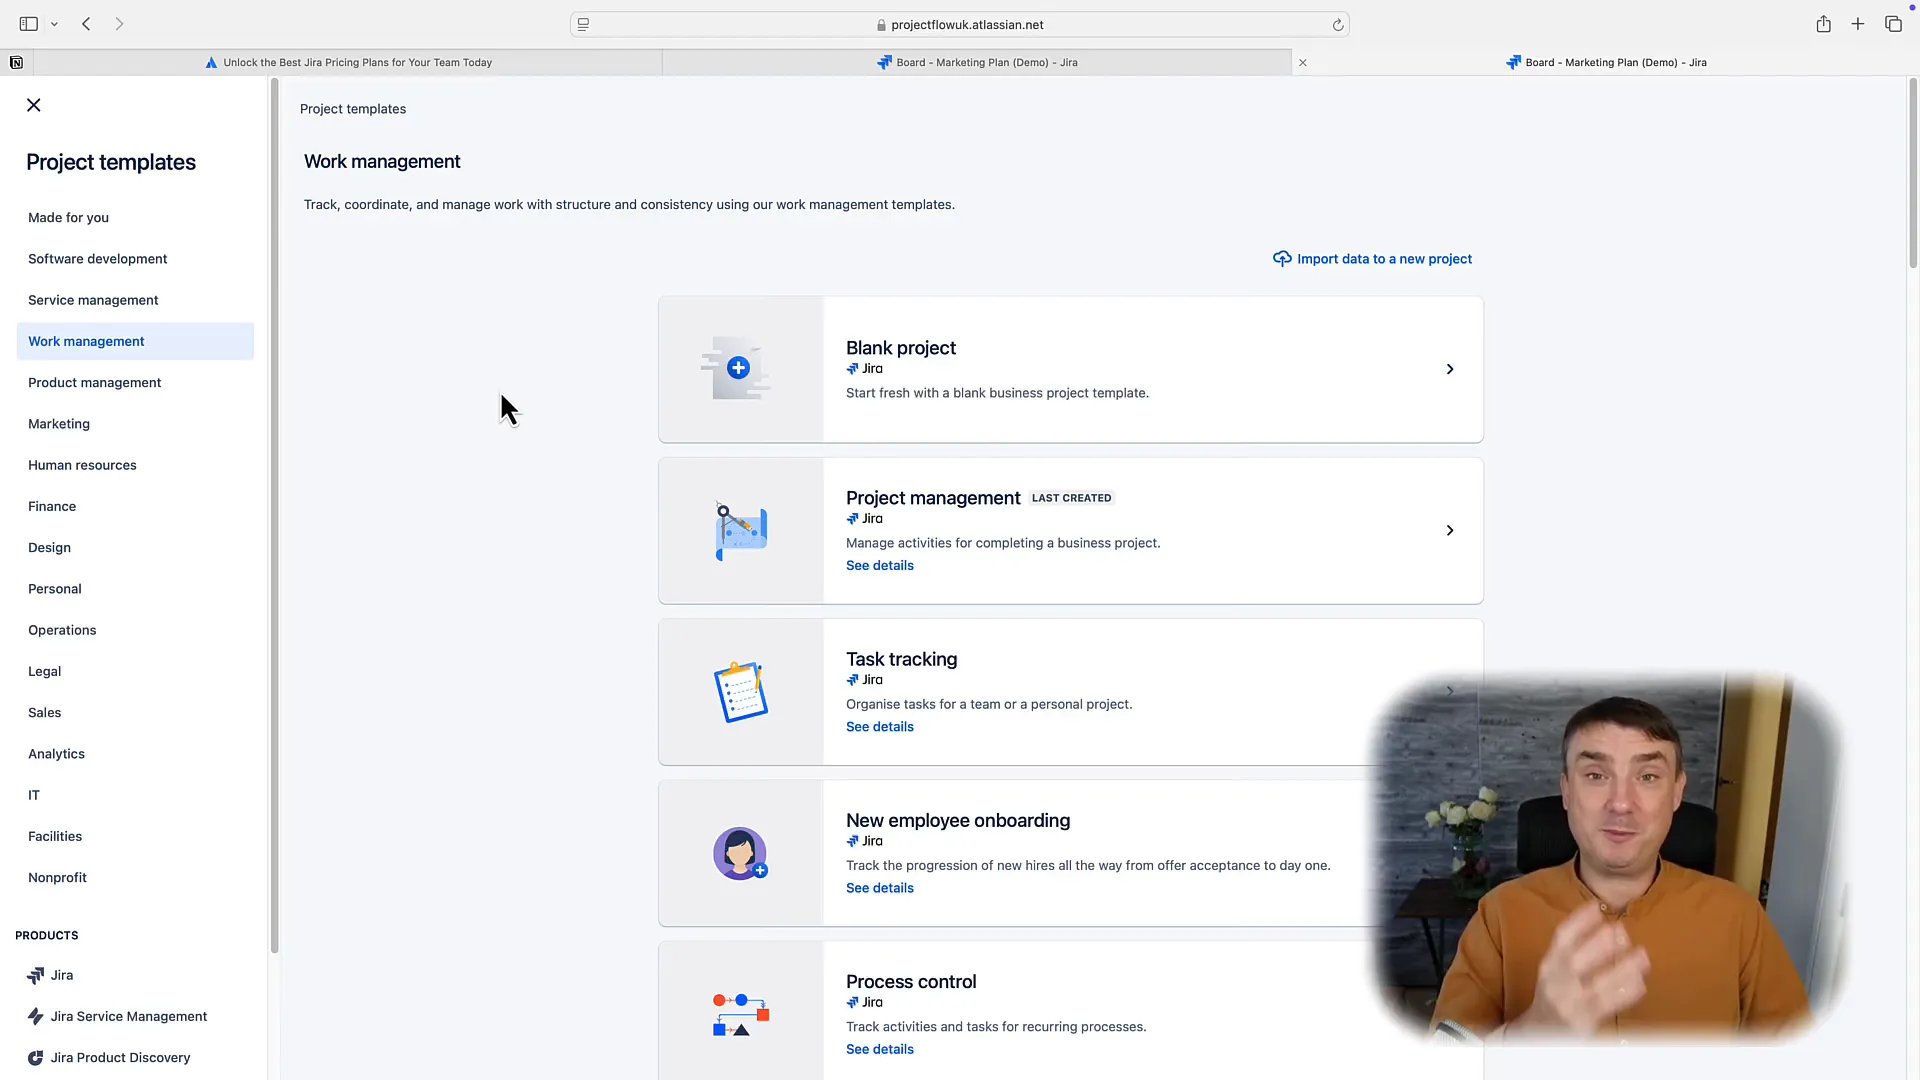Click the page reader icon in the address bar
1920x1080 pixels.
(x=584, y=25)
